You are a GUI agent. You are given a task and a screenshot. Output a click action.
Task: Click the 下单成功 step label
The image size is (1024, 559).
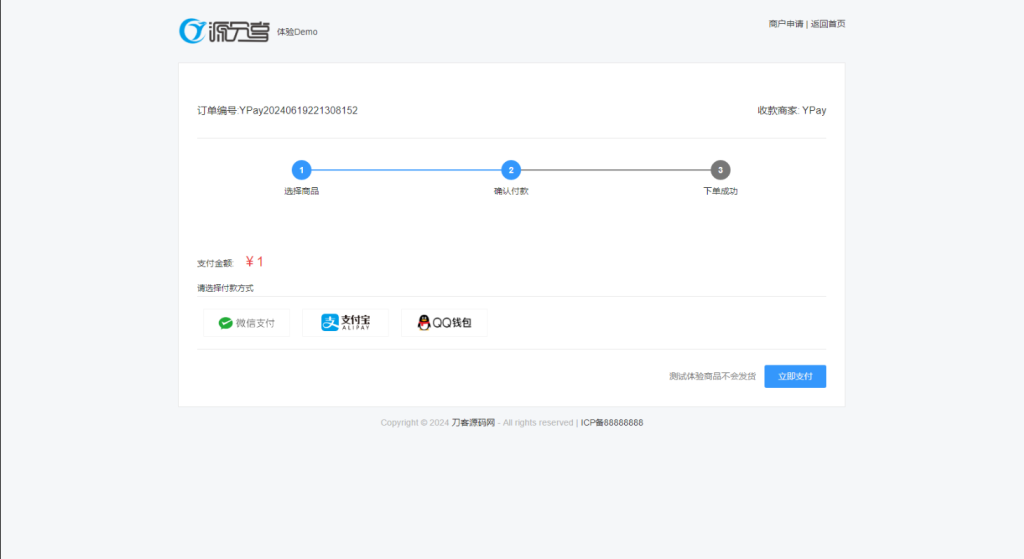point(720,191)
